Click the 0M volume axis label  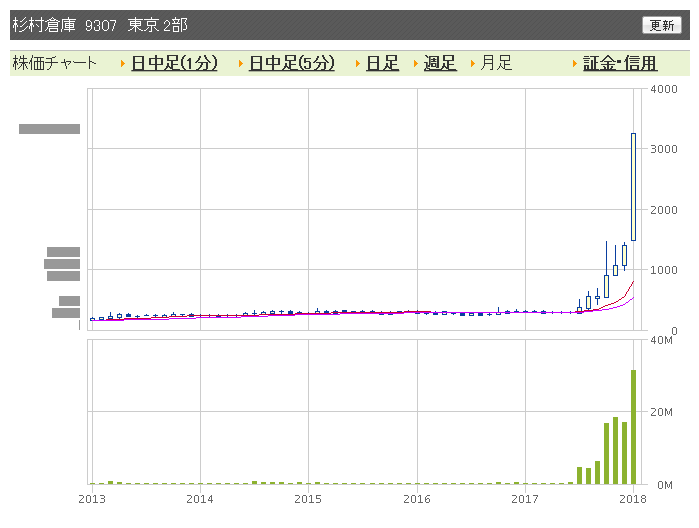pos(665,485)
